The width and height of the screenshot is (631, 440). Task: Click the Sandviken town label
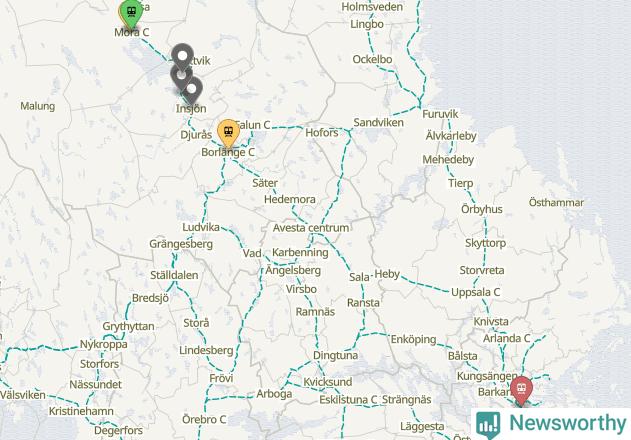(378, 123)
